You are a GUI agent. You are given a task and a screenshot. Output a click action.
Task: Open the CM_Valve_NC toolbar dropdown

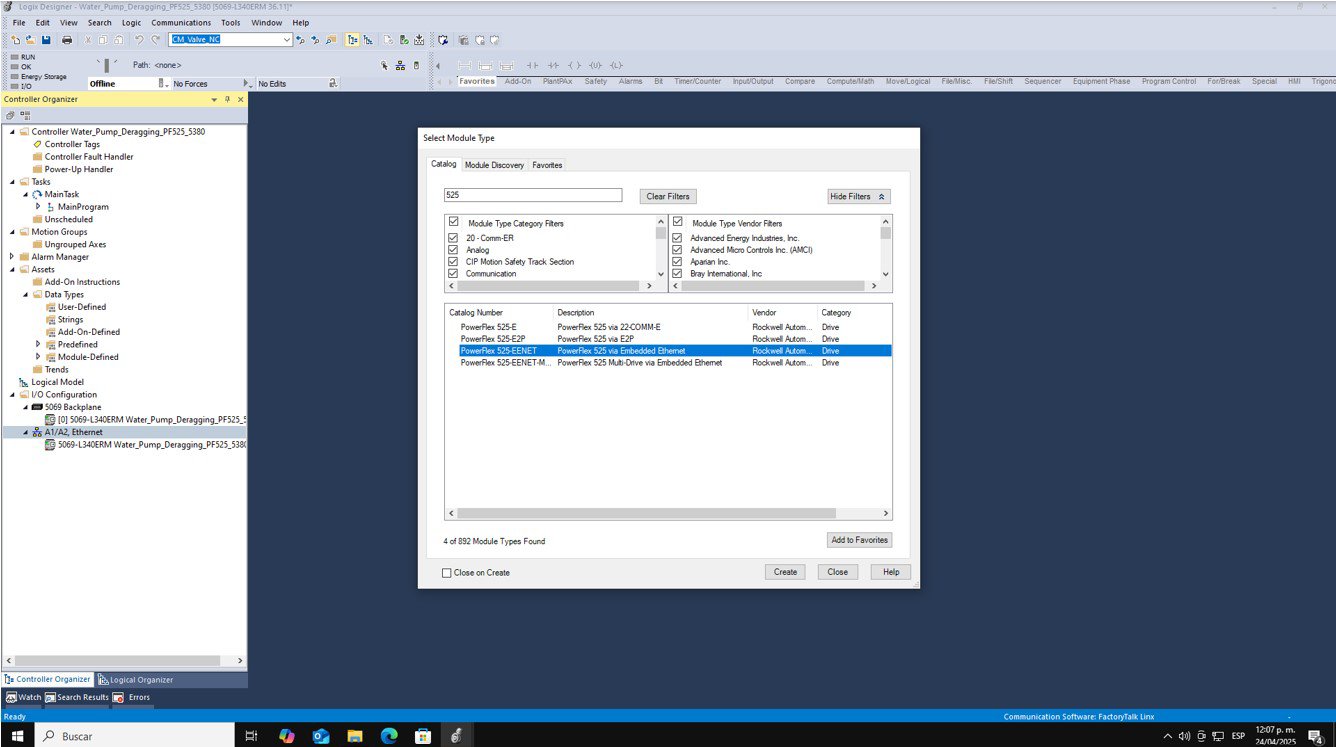coord(287,40)
